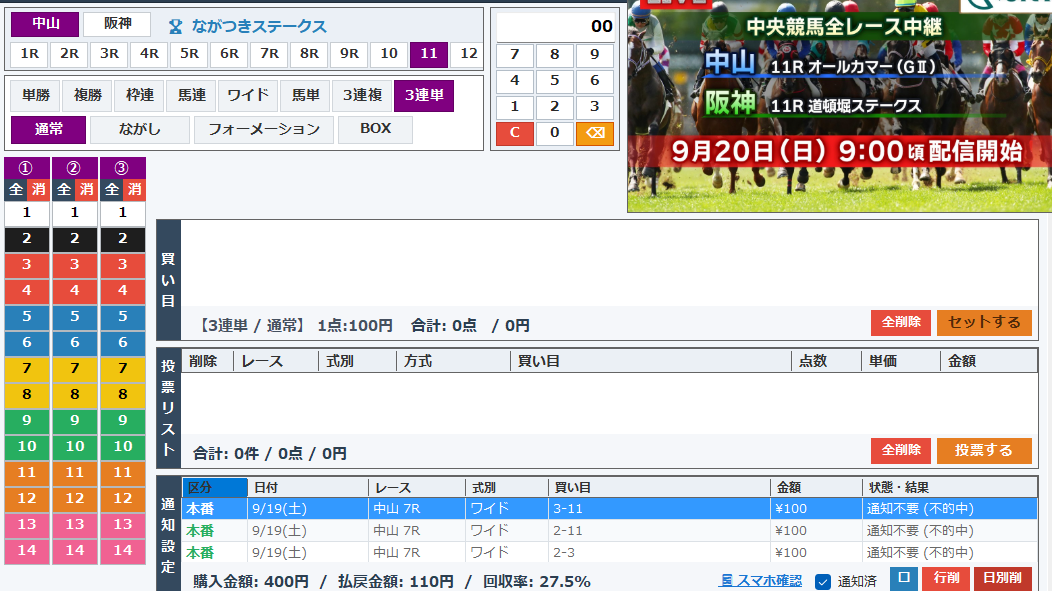The image size is (1052, 591).
Task: Click the 日別削 delete button
Action: (1002, 578)
